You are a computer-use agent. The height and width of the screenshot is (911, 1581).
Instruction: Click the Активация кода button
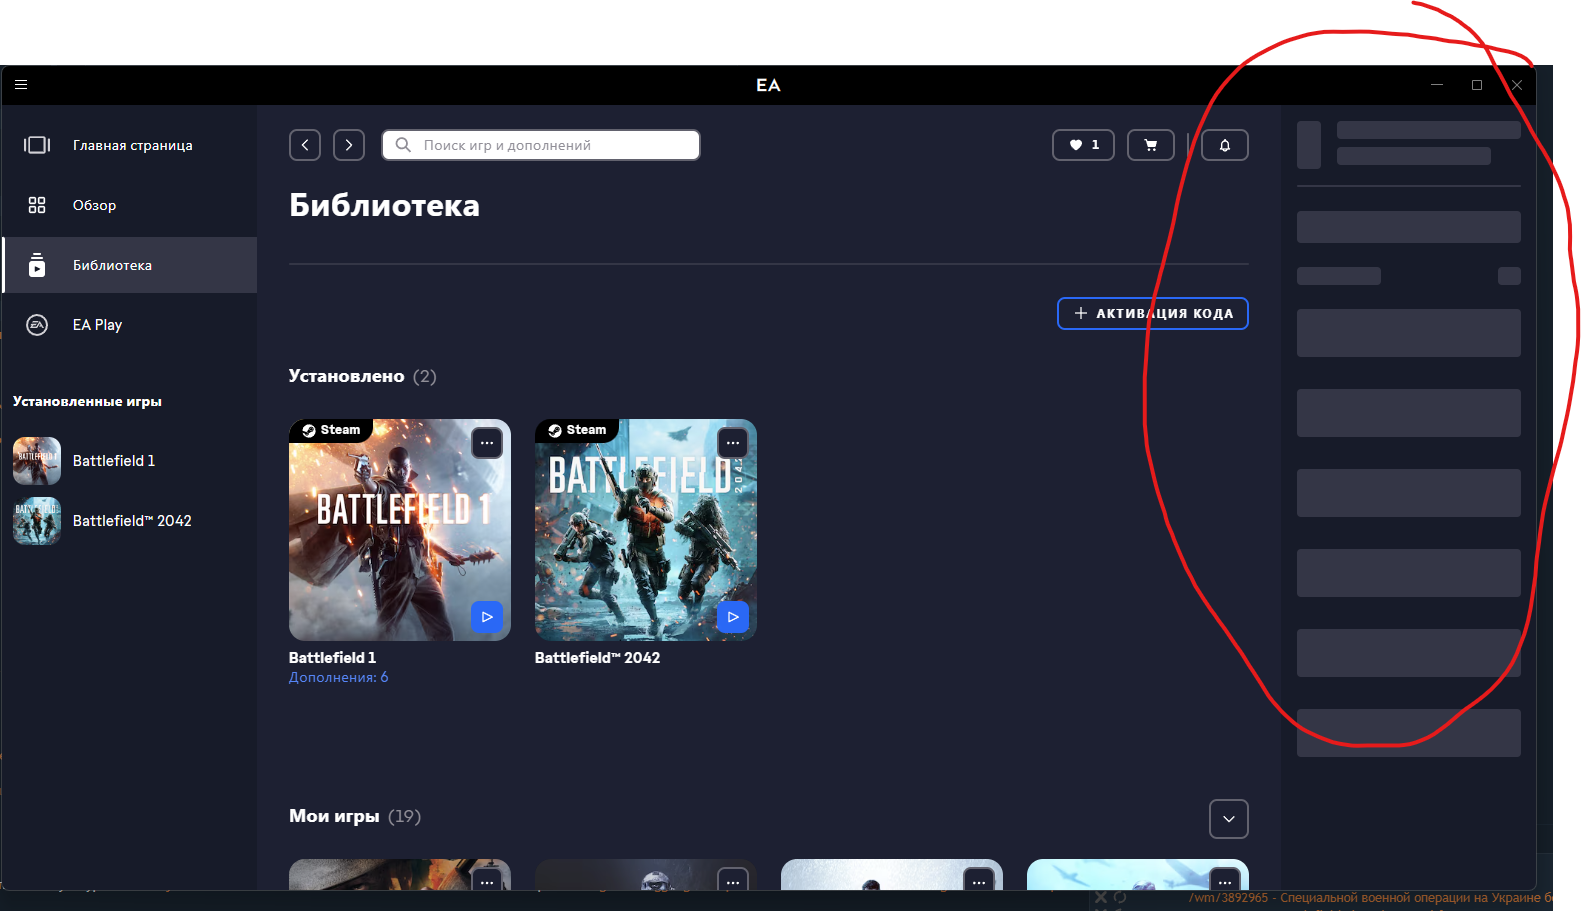pyautogui.click(x=1152, y=313)
